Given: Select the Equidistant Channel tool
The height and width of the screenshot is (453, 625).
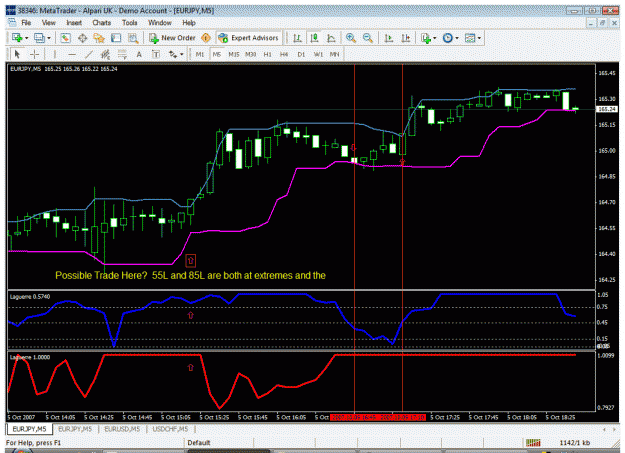Looking at the screenshot, I should (105, 54).
